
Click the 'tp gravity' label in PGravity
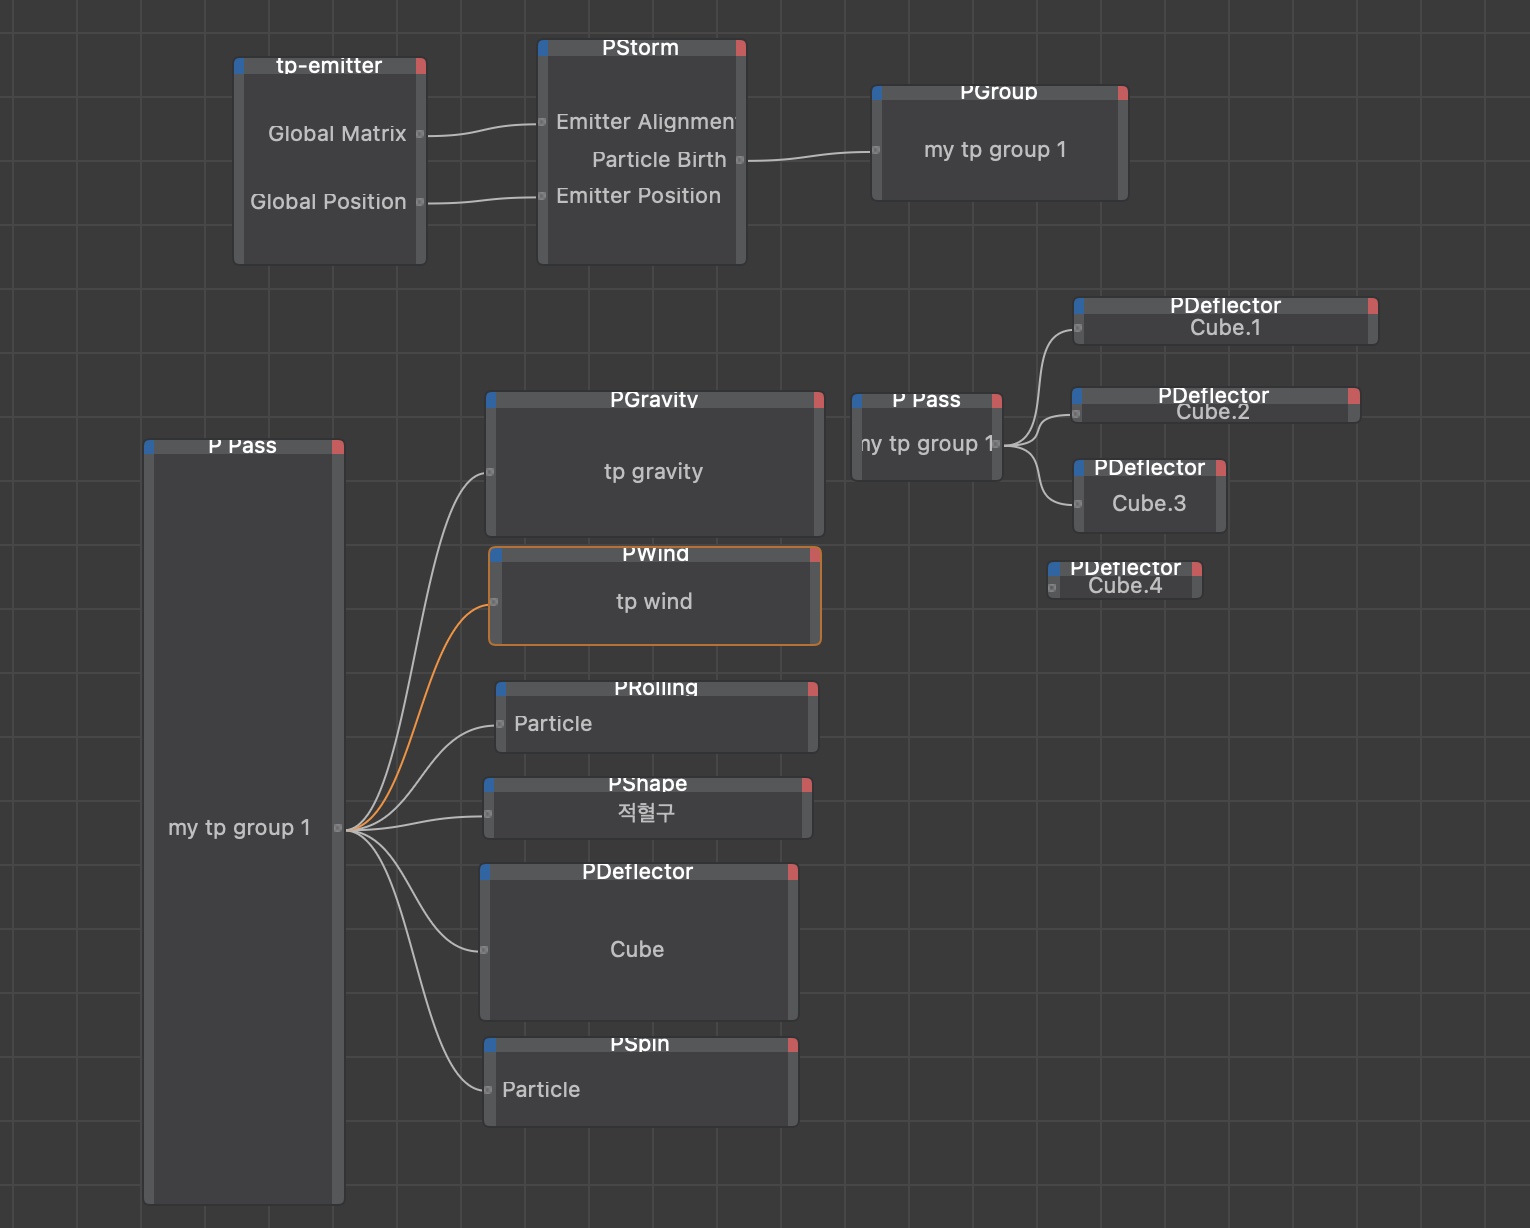[x=653, y=472]
